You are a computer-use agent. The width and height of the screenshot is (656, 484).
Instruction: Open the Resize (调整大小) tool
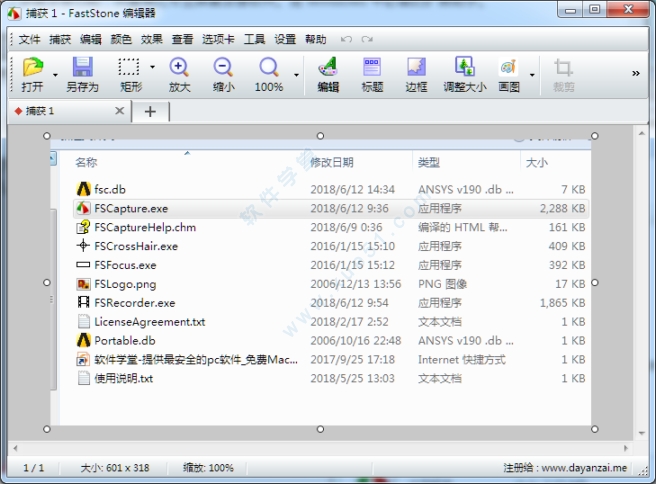(x=464, y=68)
